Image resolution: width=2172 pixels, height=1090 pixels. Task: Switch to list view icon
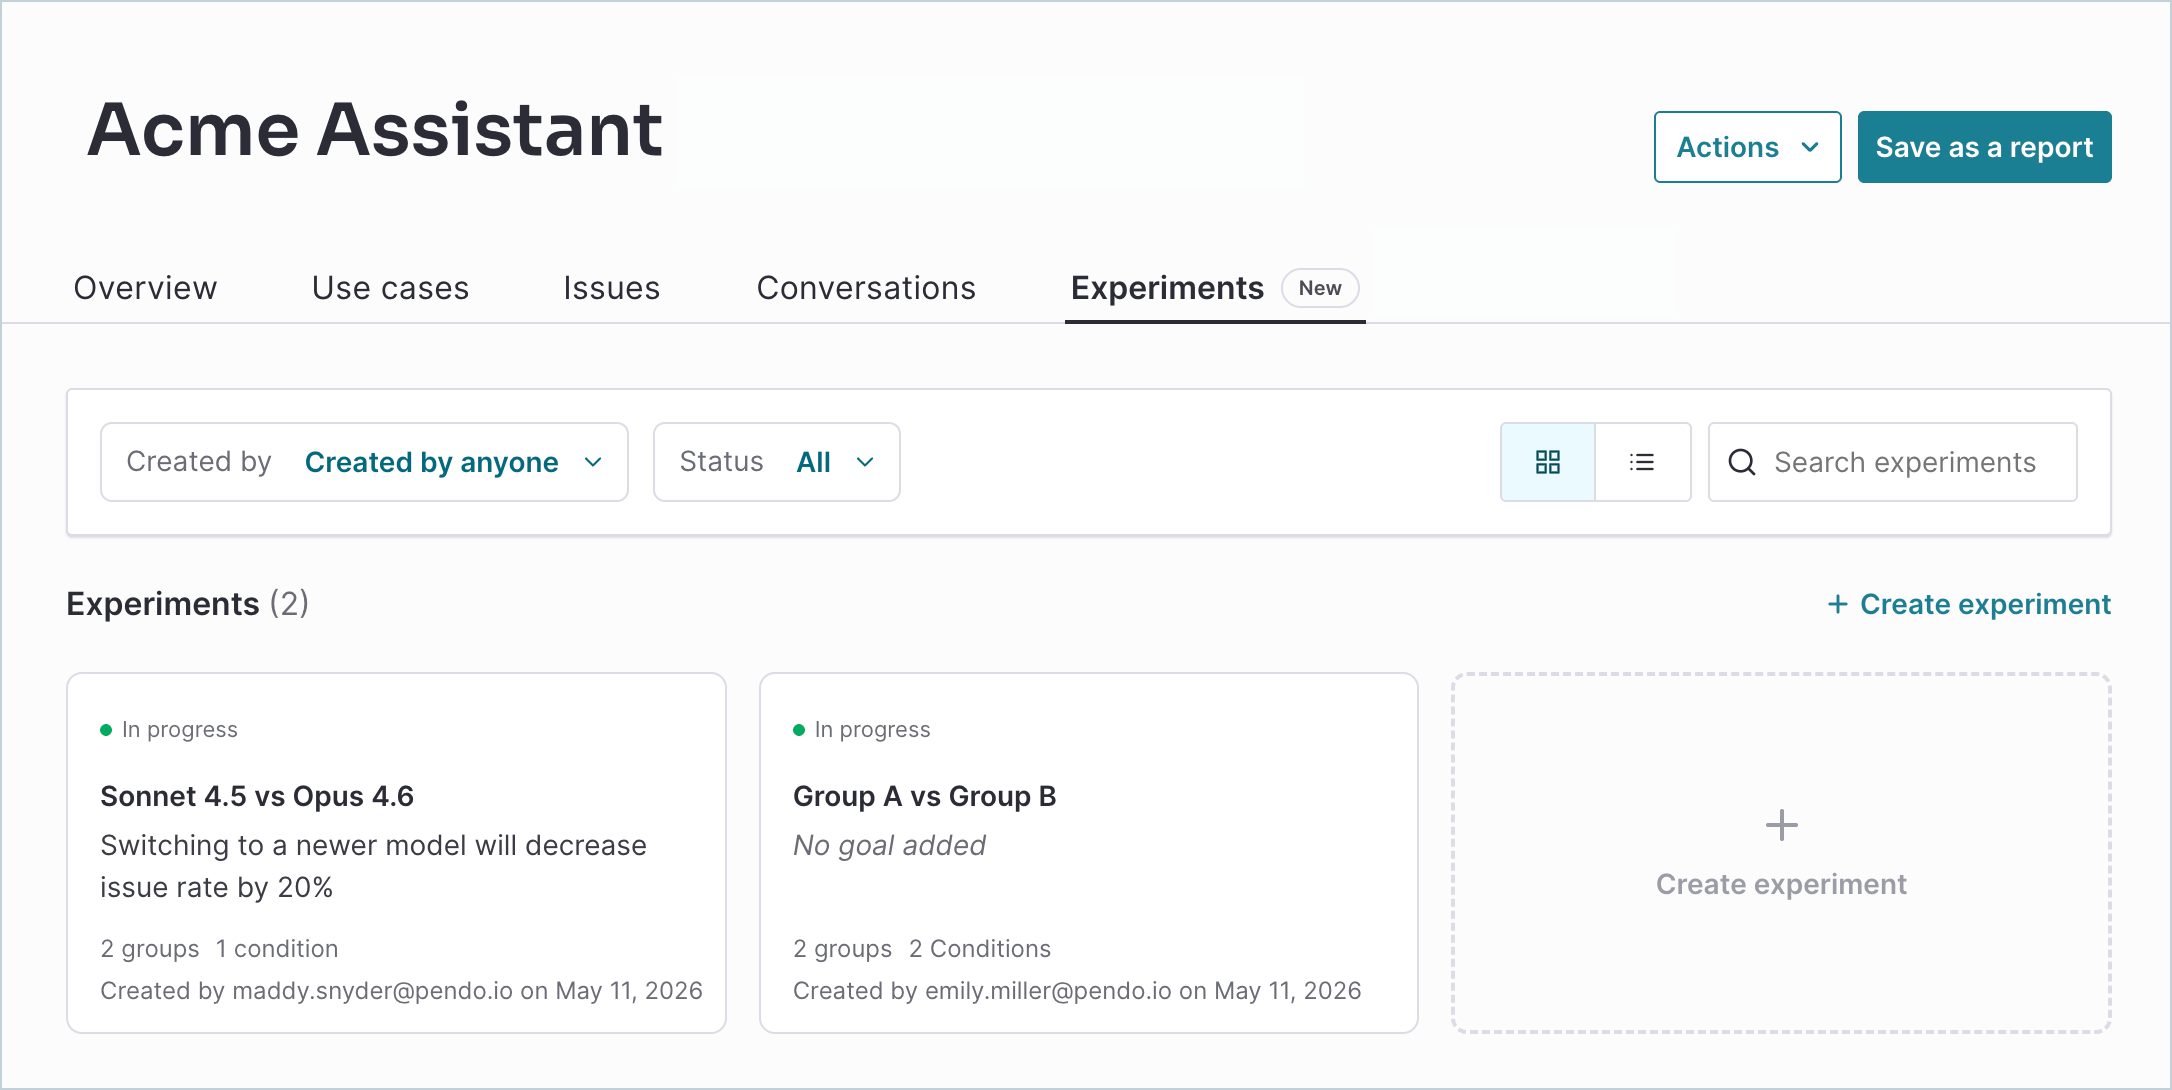pyautogui.click(x=1642, y=462)
